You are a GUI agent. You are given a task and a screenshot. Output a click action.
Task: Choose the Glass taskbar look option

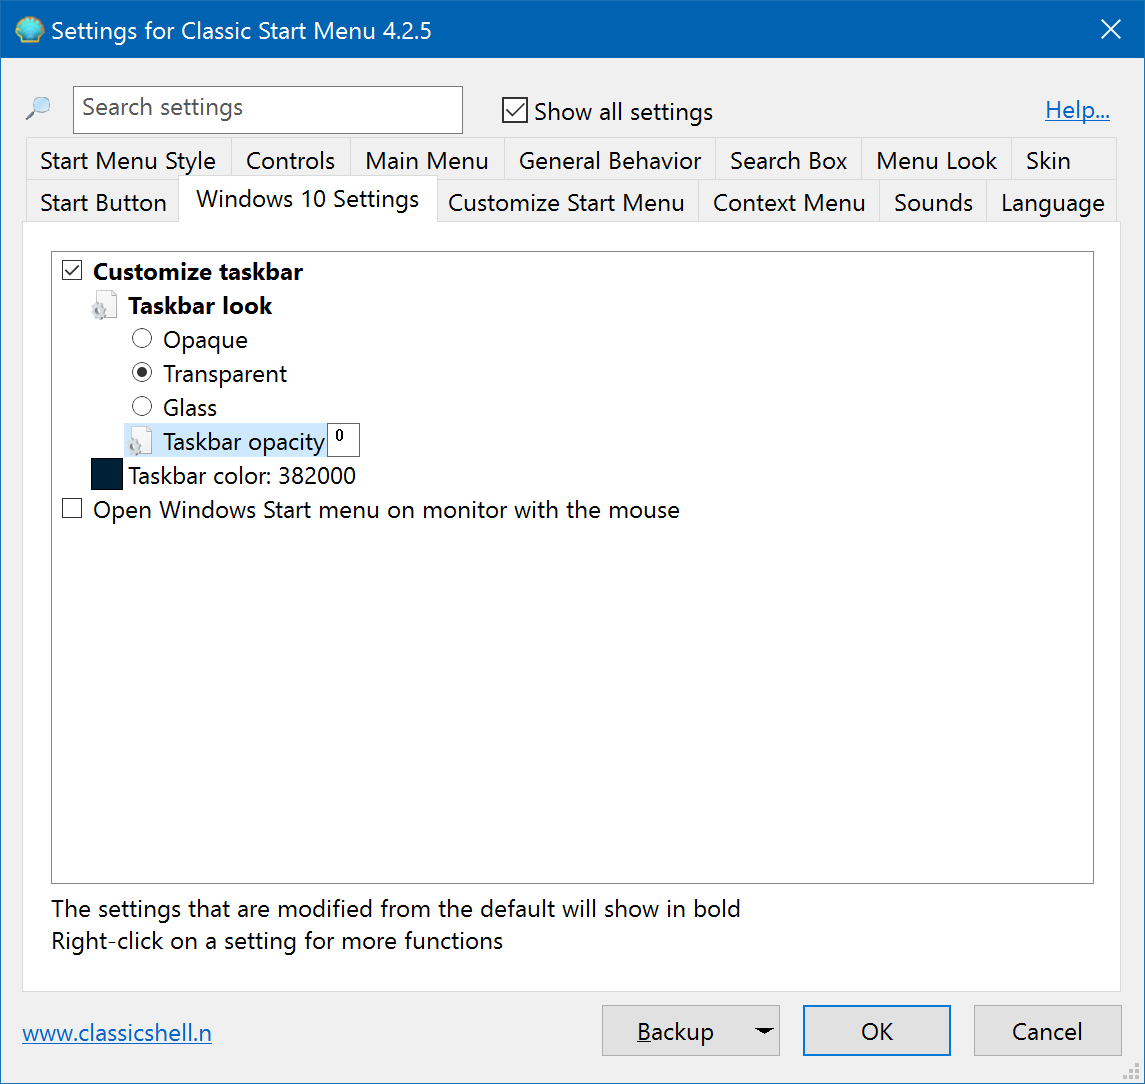pyautogui.click(x=142, y=406)
